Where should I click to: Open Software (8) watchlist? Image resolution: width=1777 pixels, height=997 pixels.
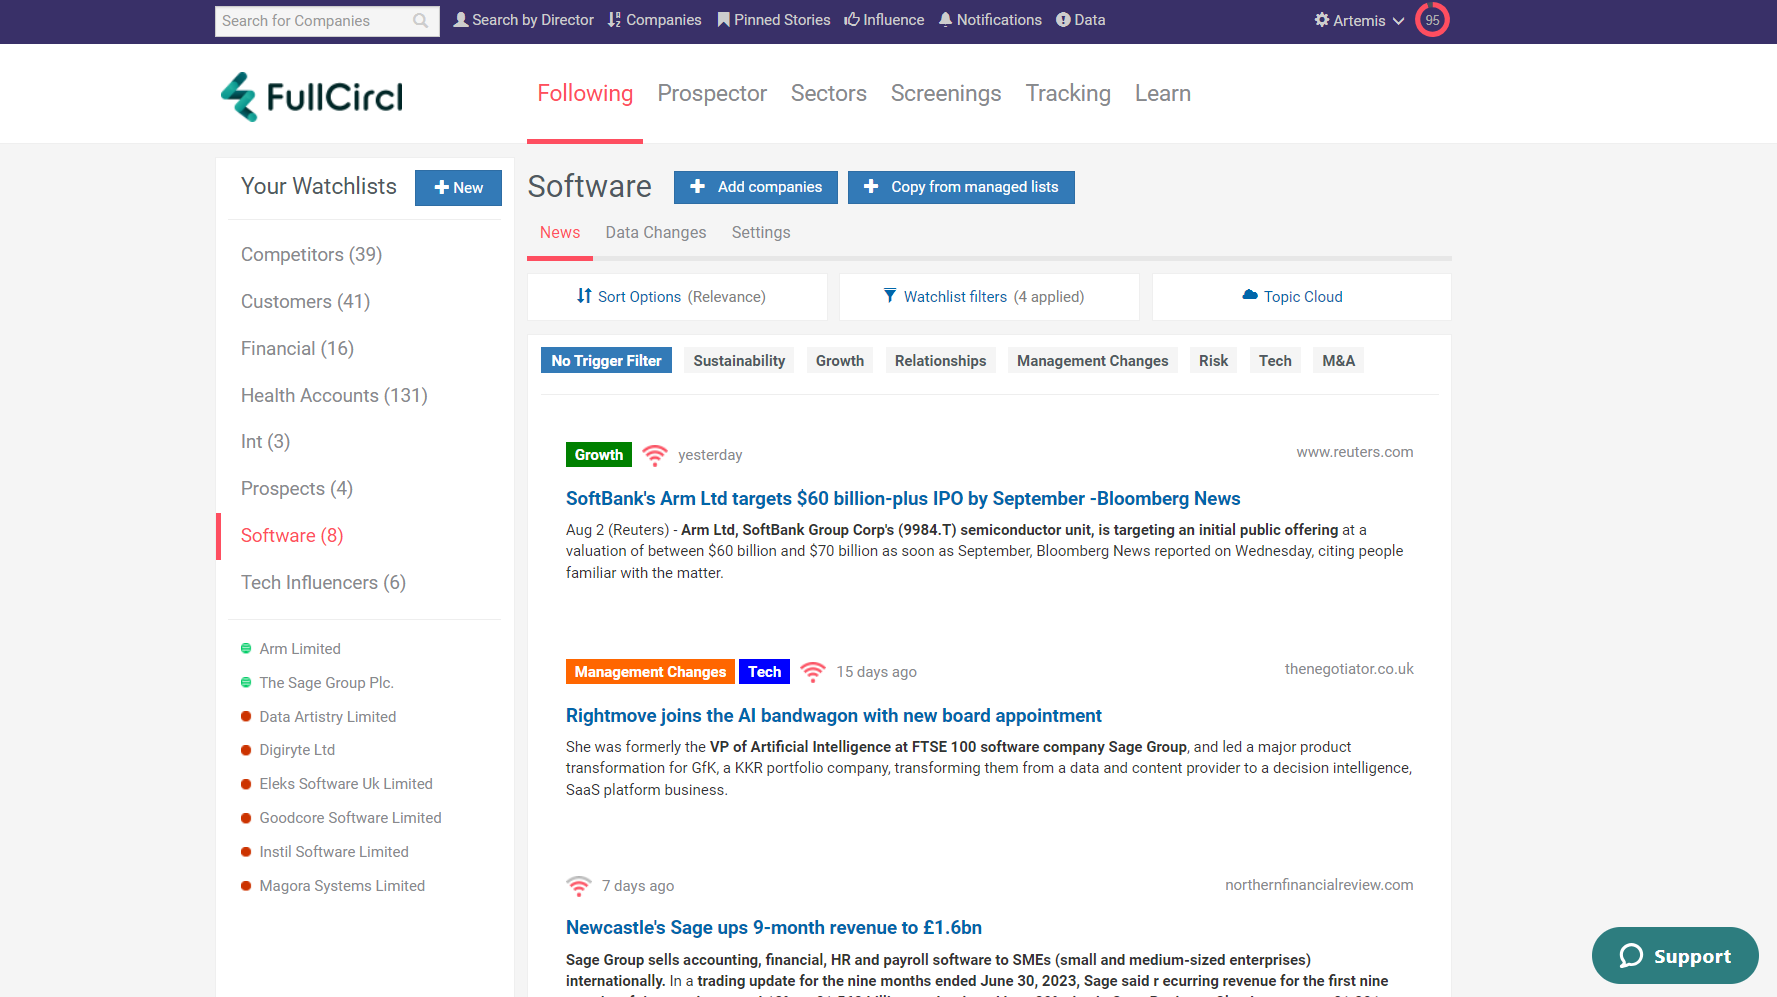click(x=292, y=536)
